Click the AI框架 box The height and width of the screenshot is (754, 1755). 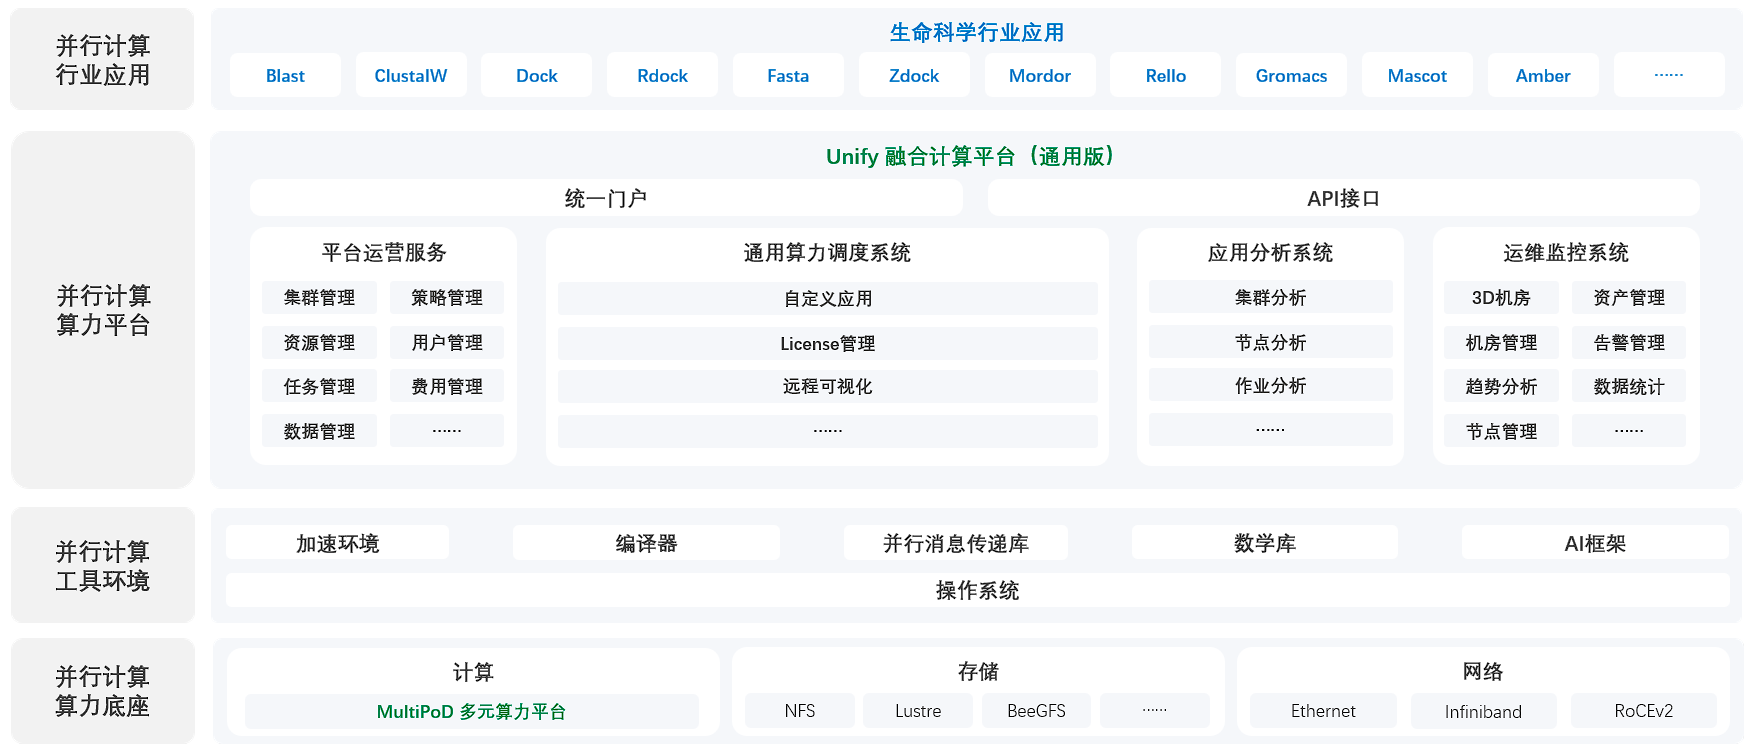tap(1595, 543)
